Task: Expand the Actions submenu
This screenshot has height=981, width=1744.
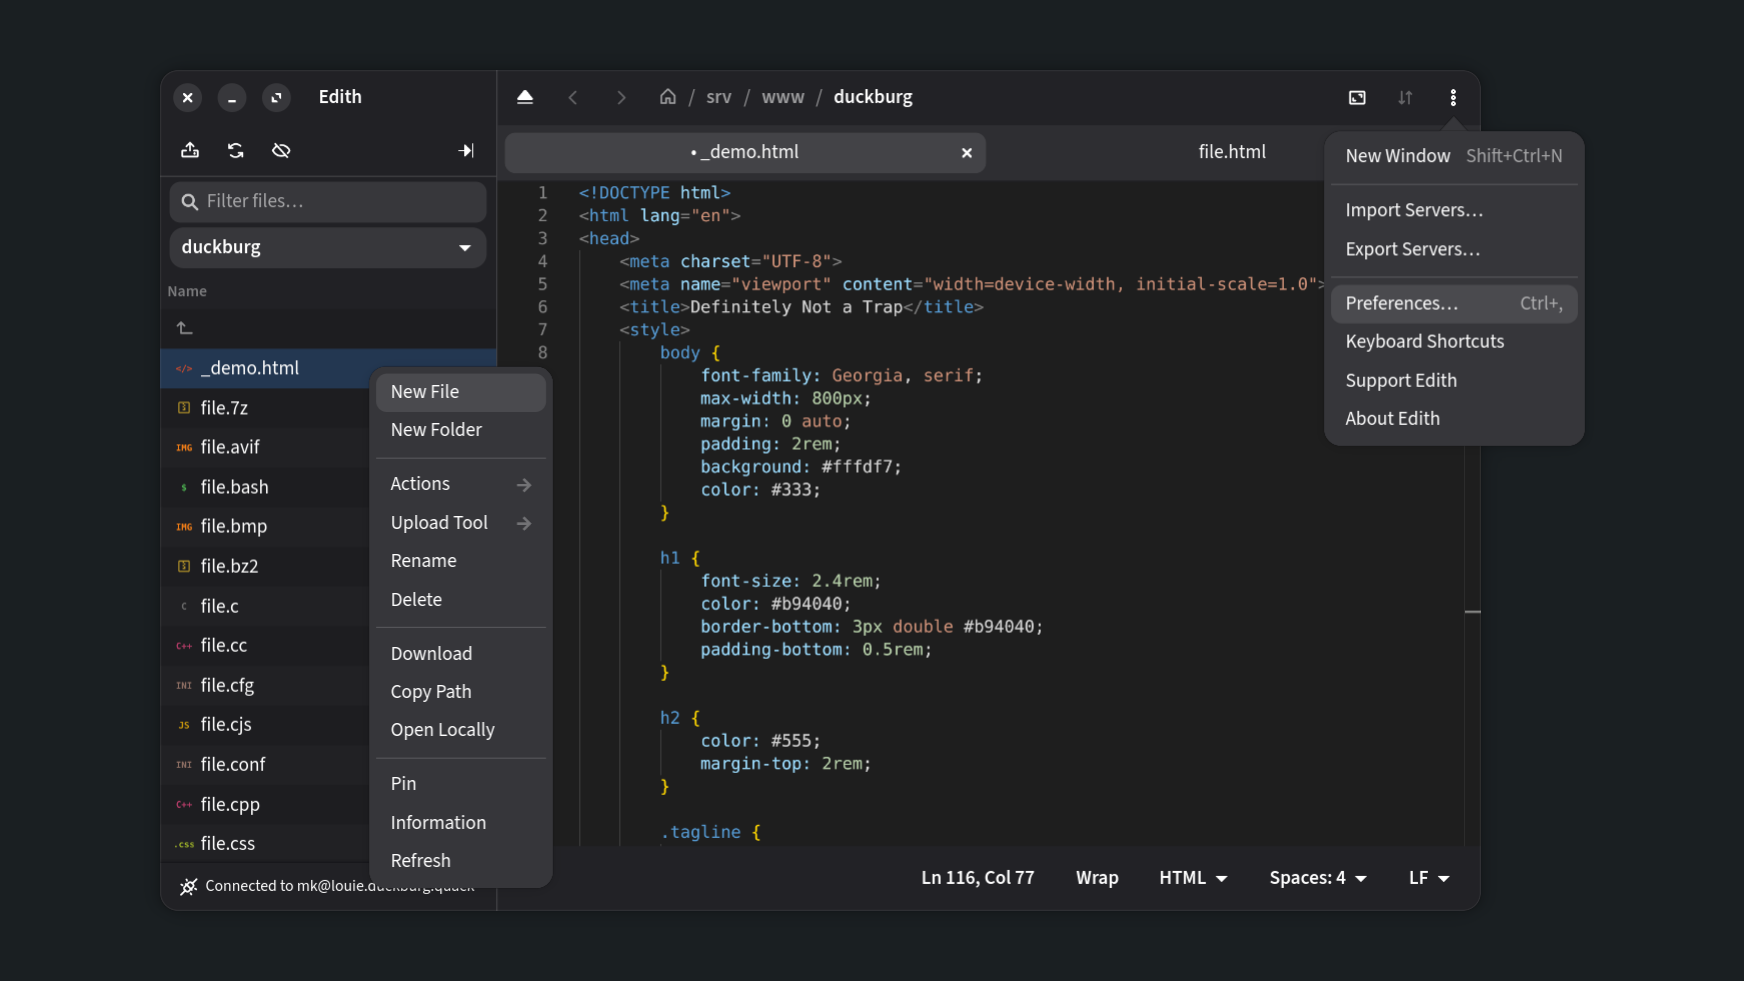Action: (461, 484)
